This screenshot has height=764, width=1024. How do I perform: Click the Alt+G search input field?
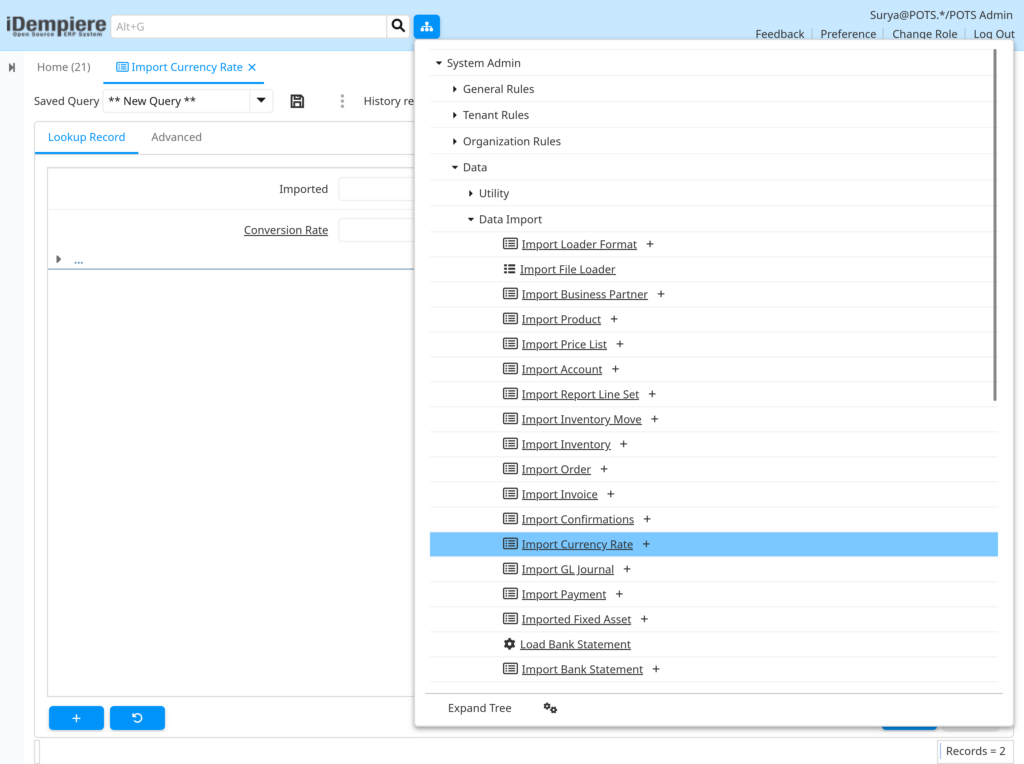[249, 27]
